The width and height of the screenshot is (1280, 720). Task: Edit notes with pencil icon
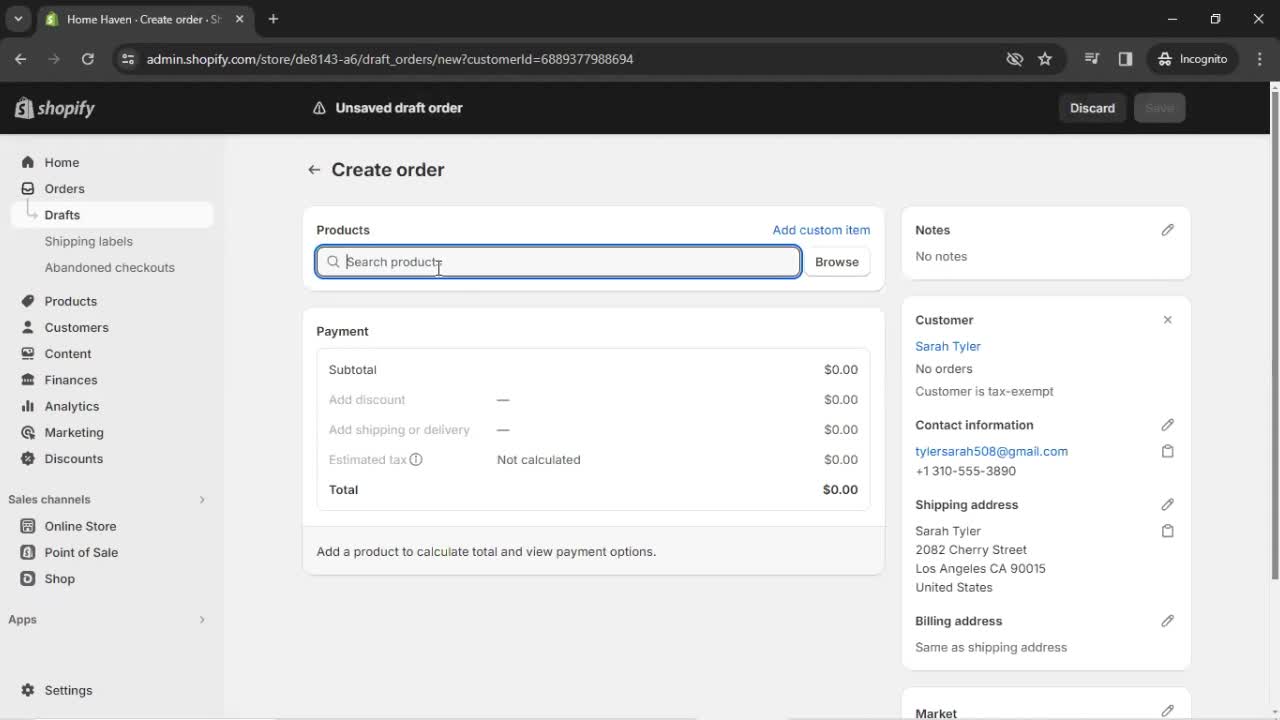[1167, 230]
